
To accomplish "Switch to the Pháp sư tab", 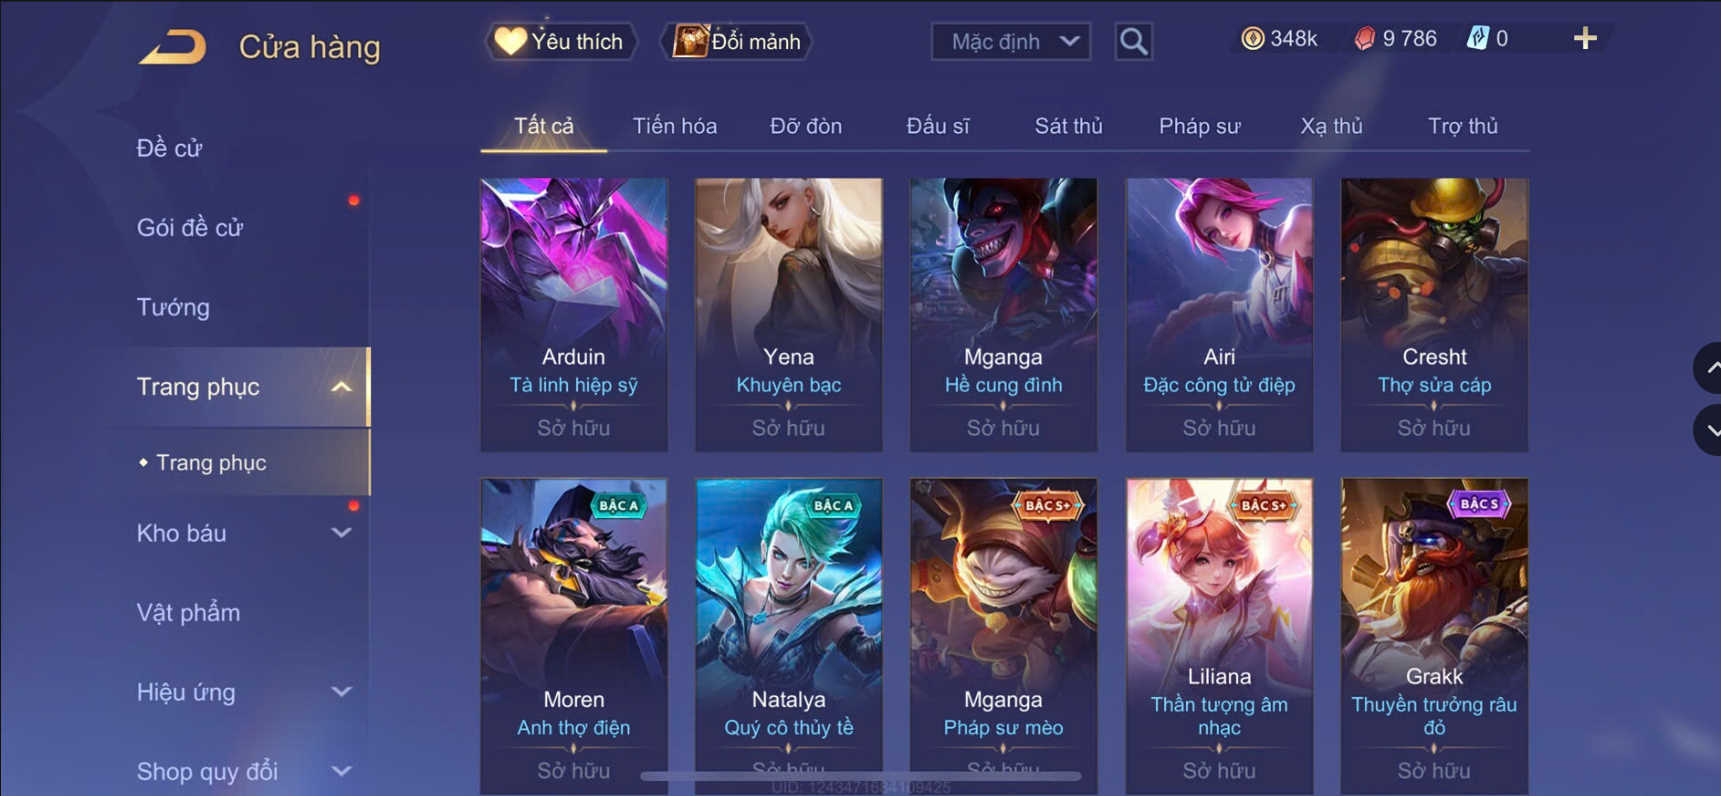I will click(1199, 126).
